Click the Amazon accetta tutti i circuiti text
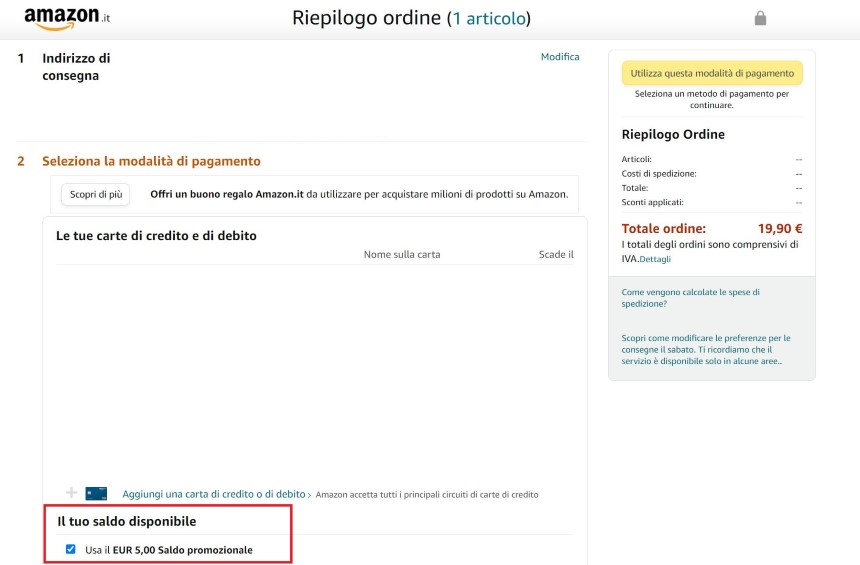Viewport: 860px width, 565px height. click(x=427, y=495)
